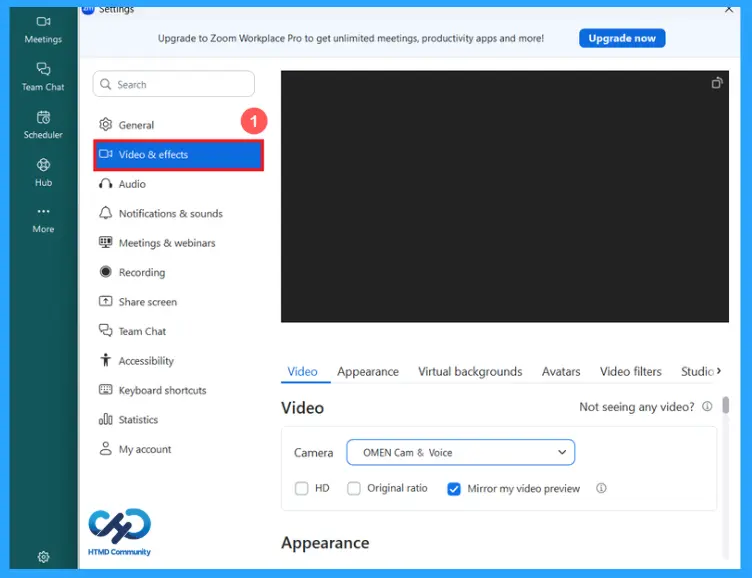Open Share screen settings
This screenshot has width=752, height=578.
pyautogui.click(x=178, y=302)
